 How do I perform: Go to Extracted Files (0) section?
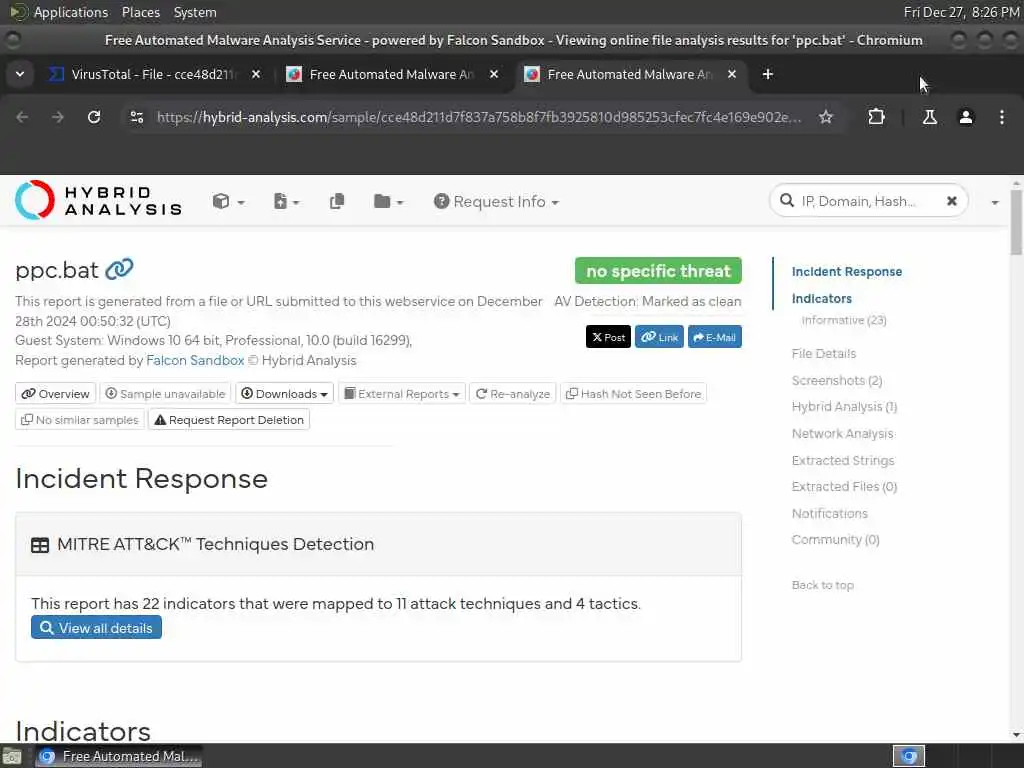pyautogui.click(x=844, y=487)
